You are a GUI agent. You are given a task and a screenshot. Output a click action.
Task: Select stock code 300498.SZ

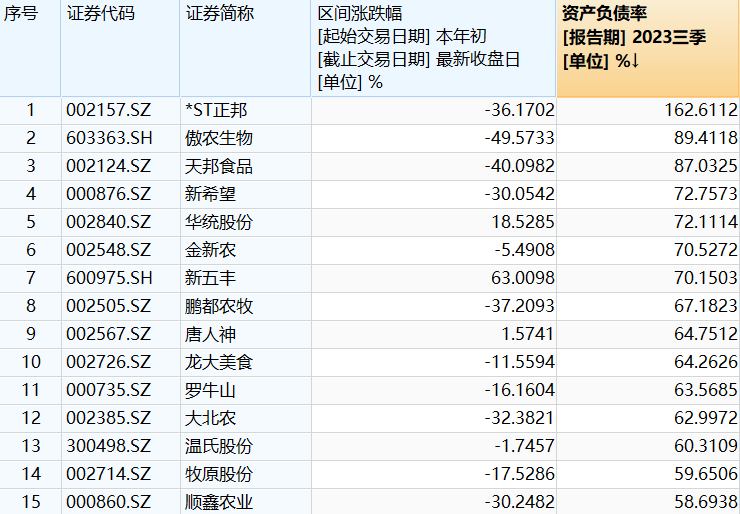click(x=109, y=446)
